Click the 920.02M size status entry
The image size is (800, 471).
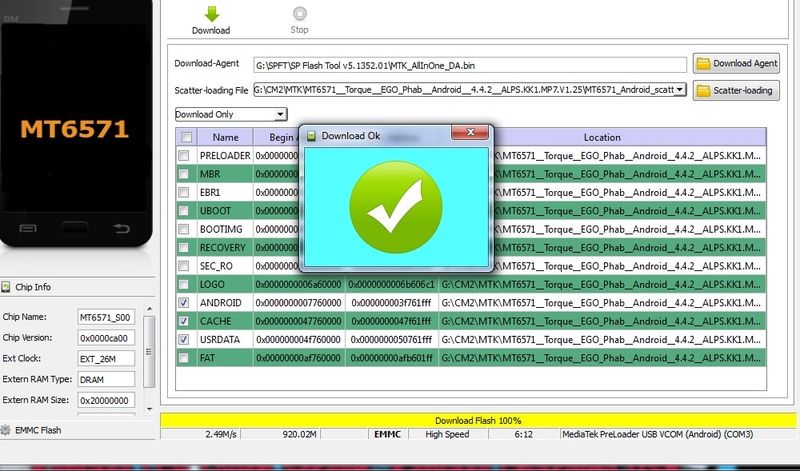click(x=299, y=434)
